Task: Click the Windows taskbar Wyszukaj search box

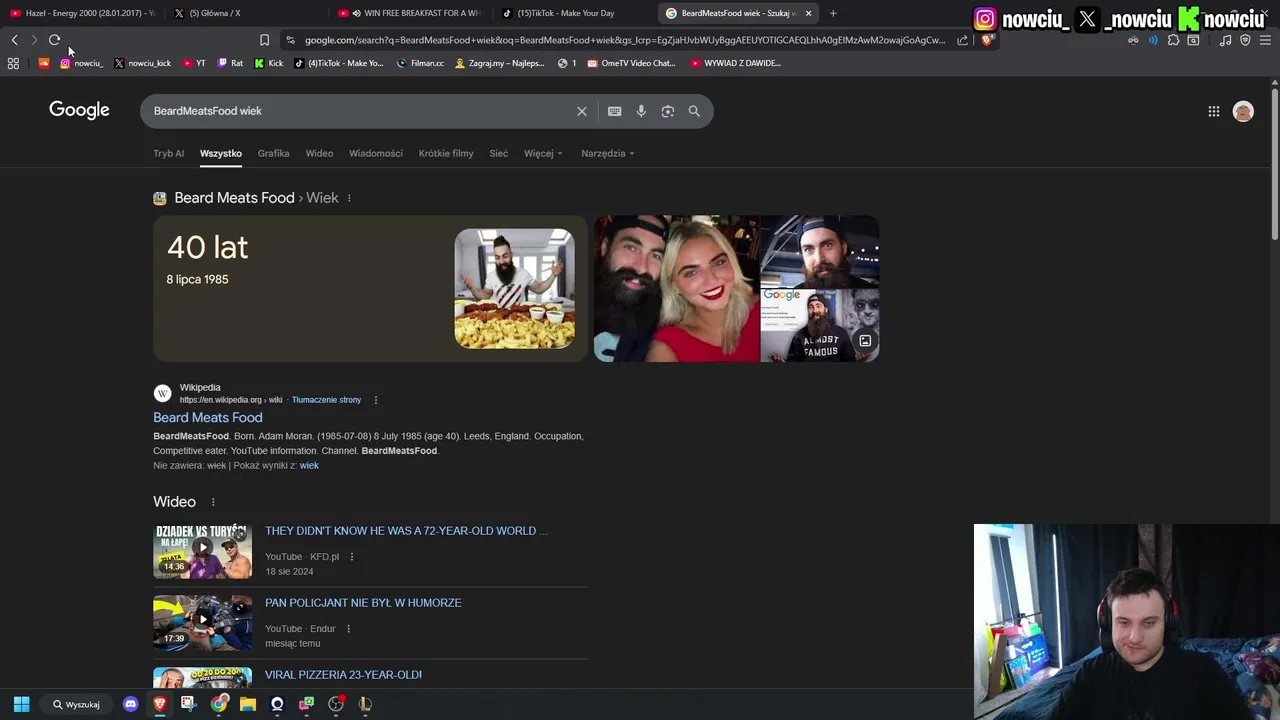Action: pos(76,704)
